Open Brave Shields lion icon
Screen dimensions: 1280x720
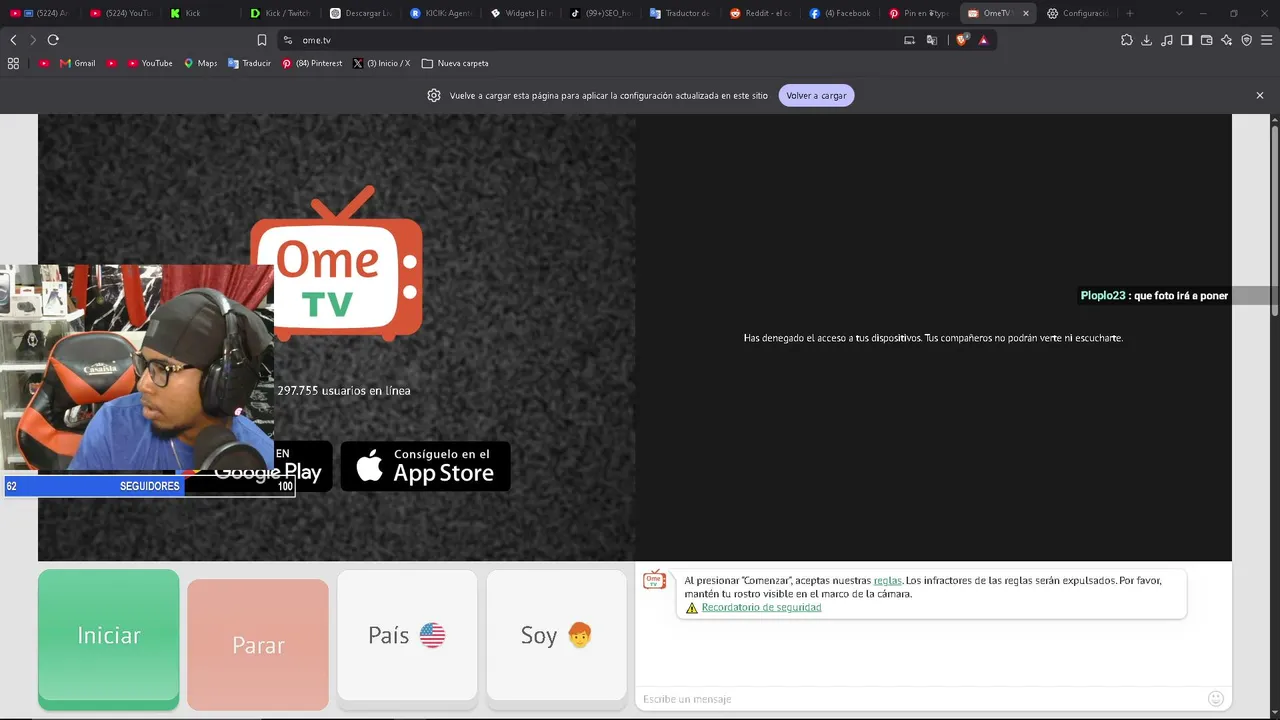click(x=962, y=40)
